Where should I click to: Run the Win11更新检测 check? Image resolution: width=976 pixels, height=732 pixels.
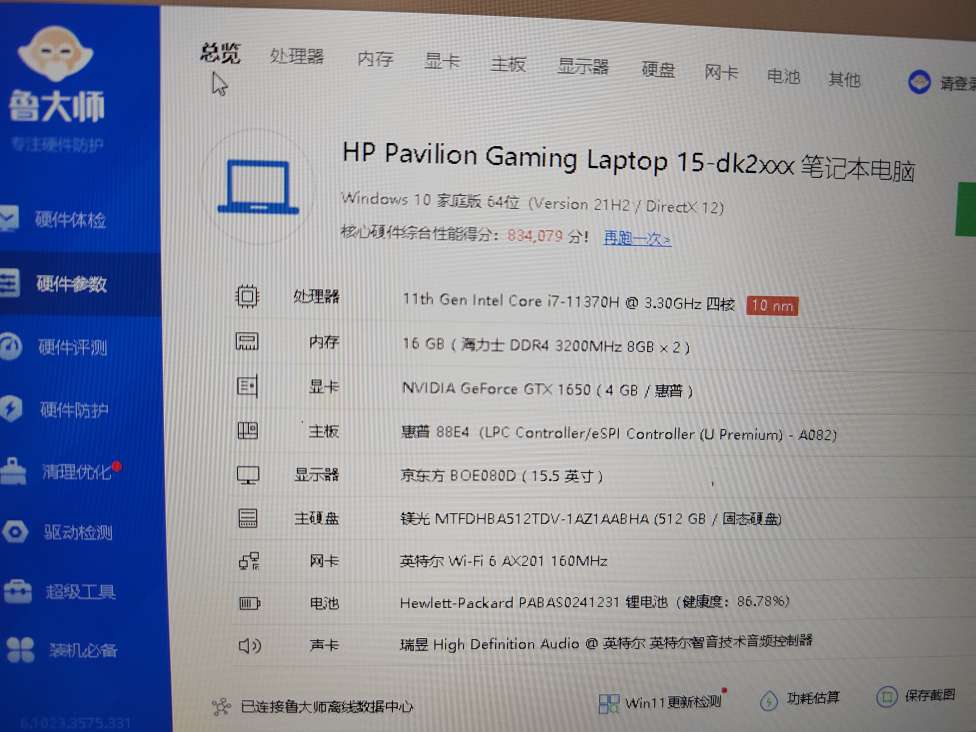661,702
